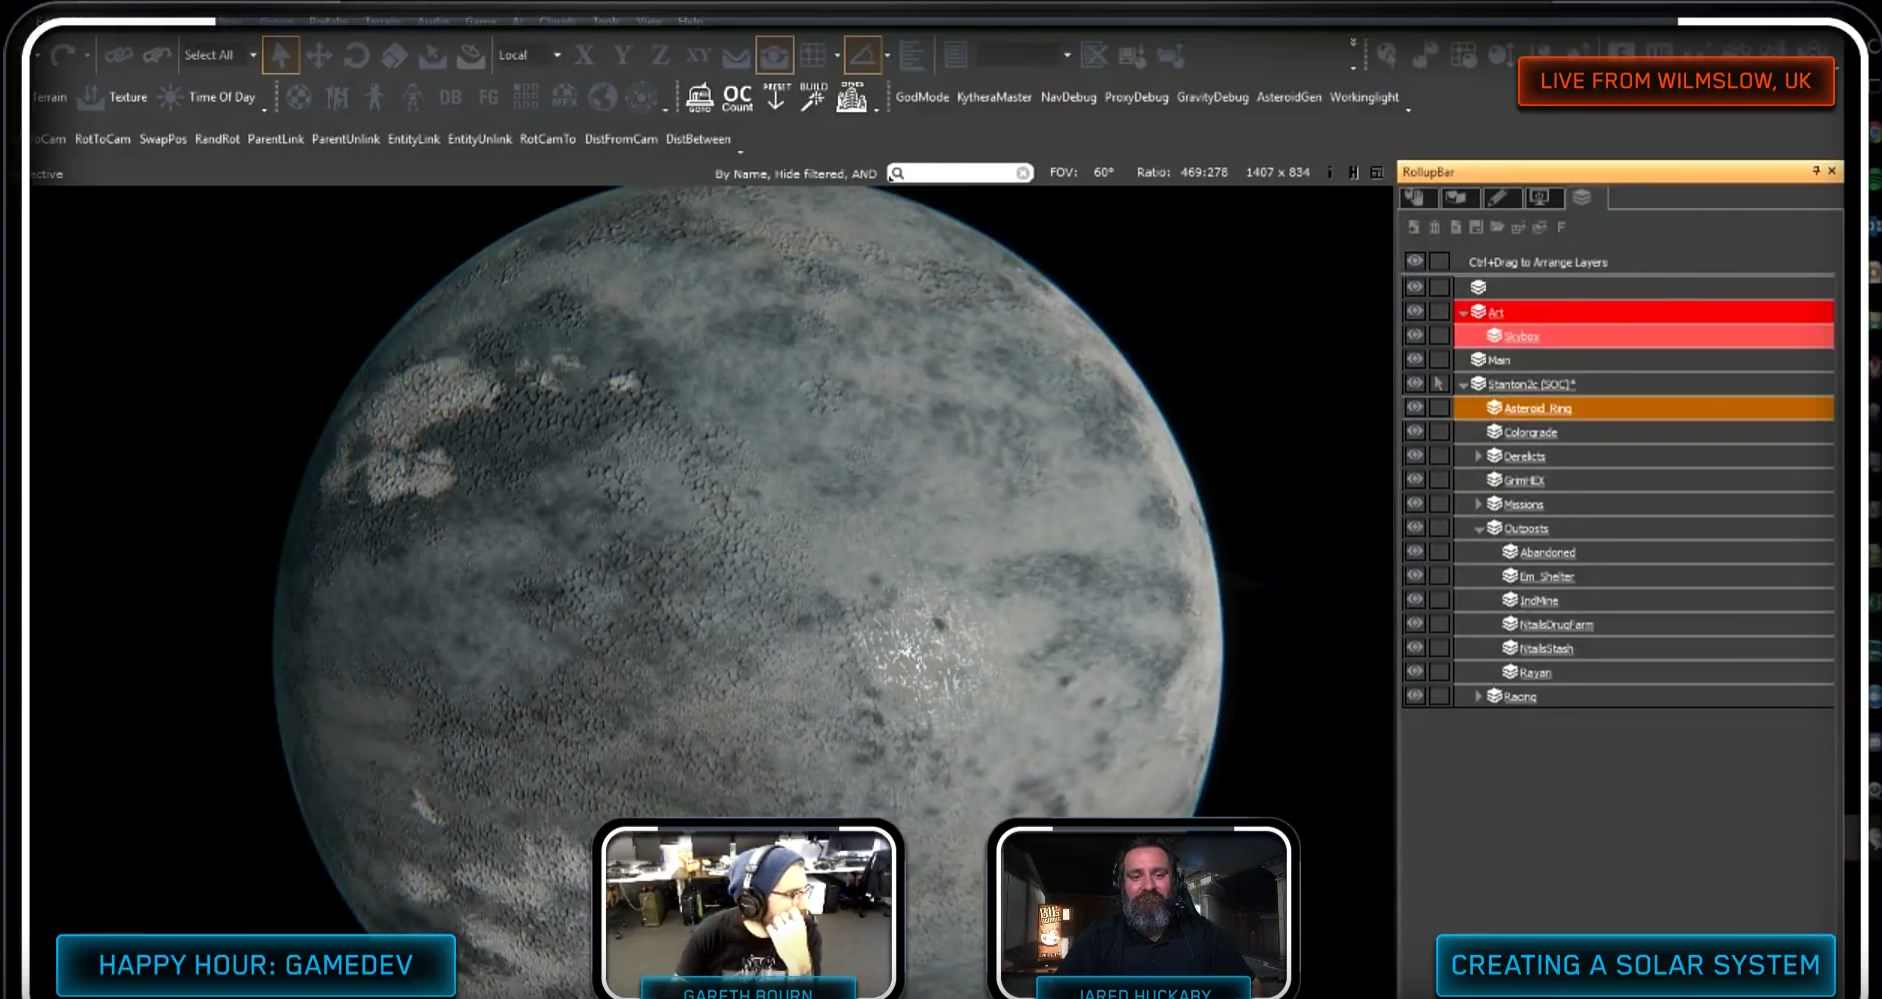1882x999 pixels.
Task: Hide the Derelicts layer via eye icon
Action: click(x=1415, y=455)
